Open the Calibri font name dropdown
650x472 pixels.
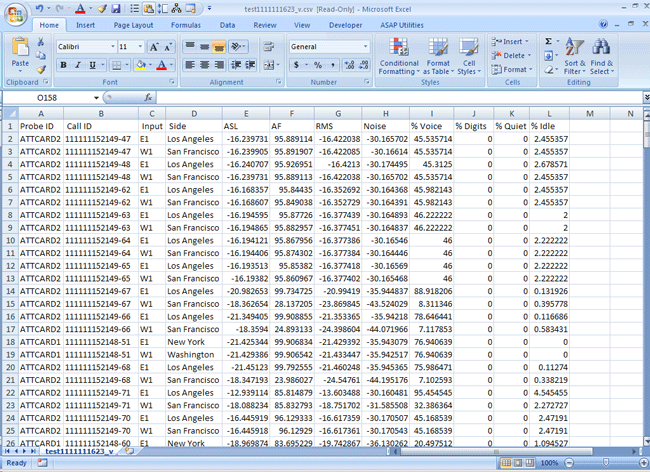coord(112,46)
